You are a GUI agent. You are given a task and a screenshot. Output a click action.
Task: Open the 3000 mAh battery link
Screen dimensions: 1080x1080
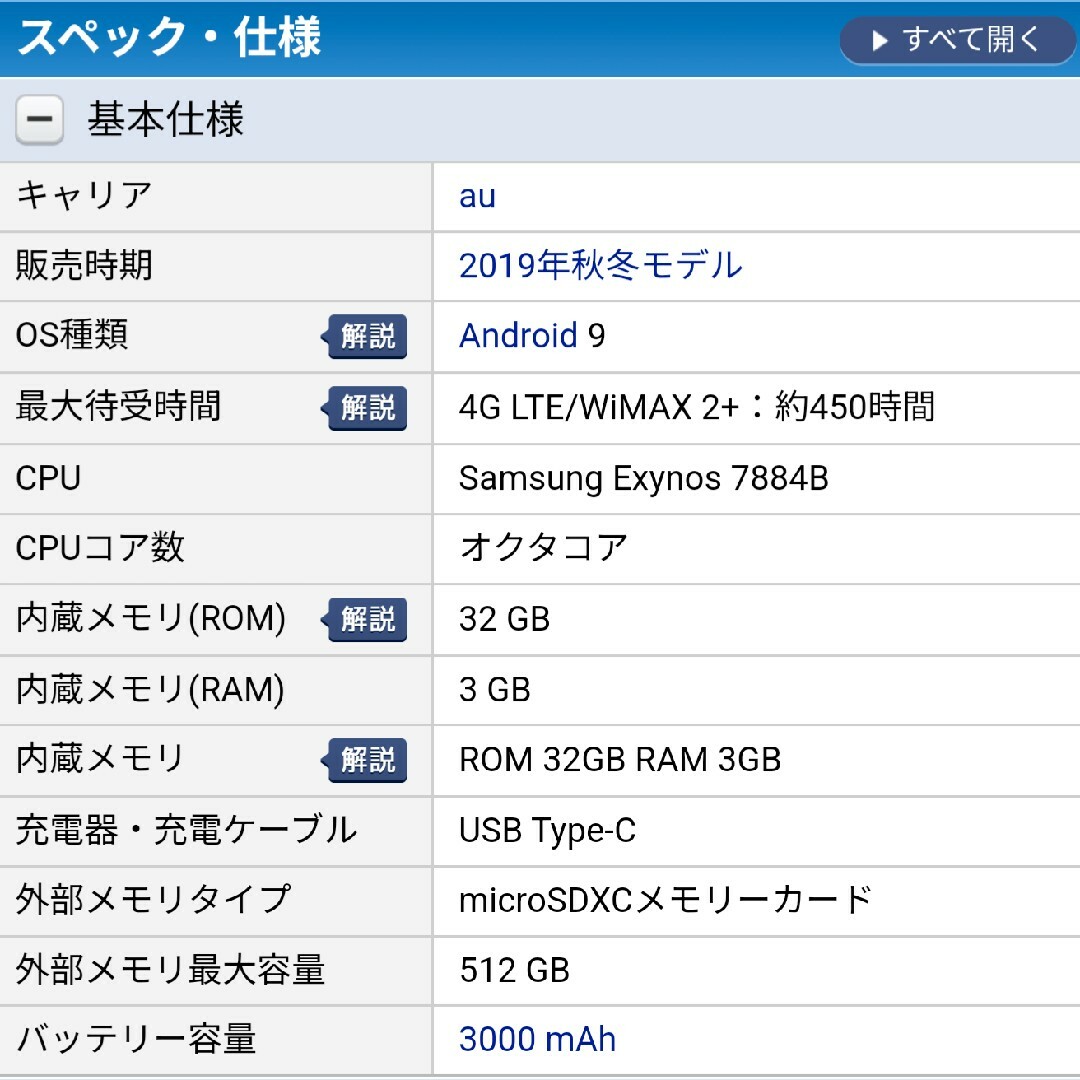click(x=537, y=1039)
